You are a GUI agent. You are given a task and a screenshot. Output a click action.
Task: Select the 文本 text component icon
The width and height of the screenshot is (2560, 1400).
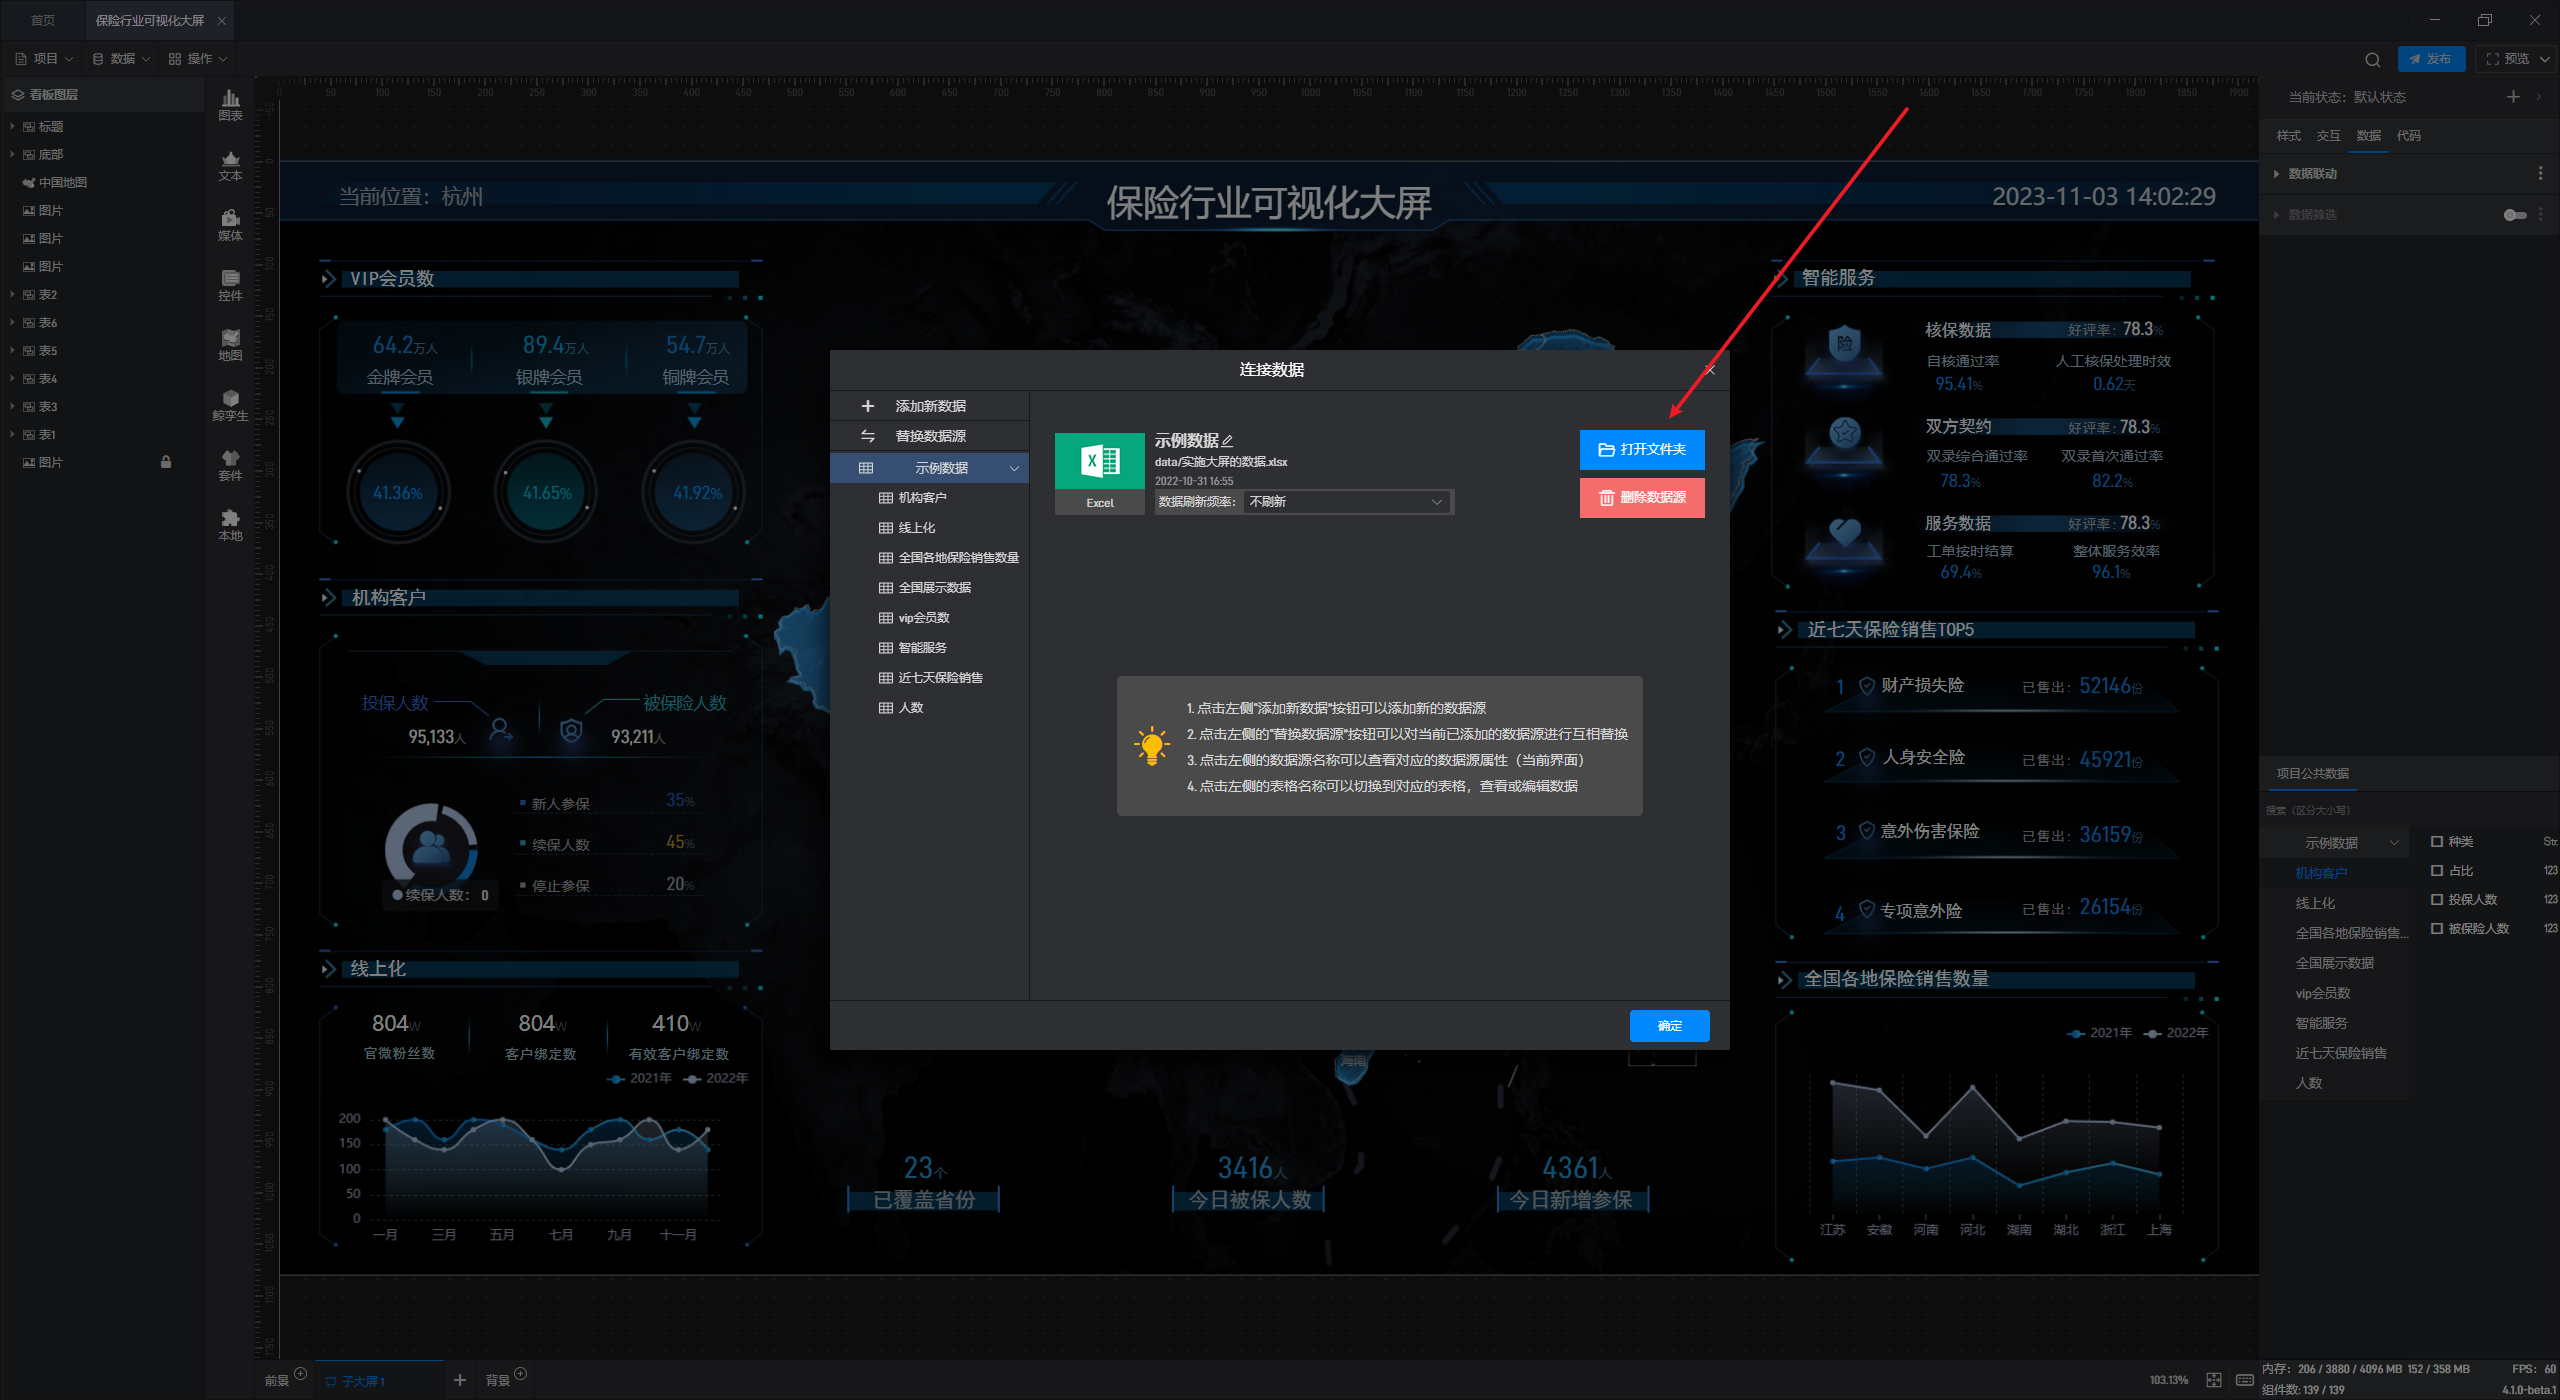(230, 165)
